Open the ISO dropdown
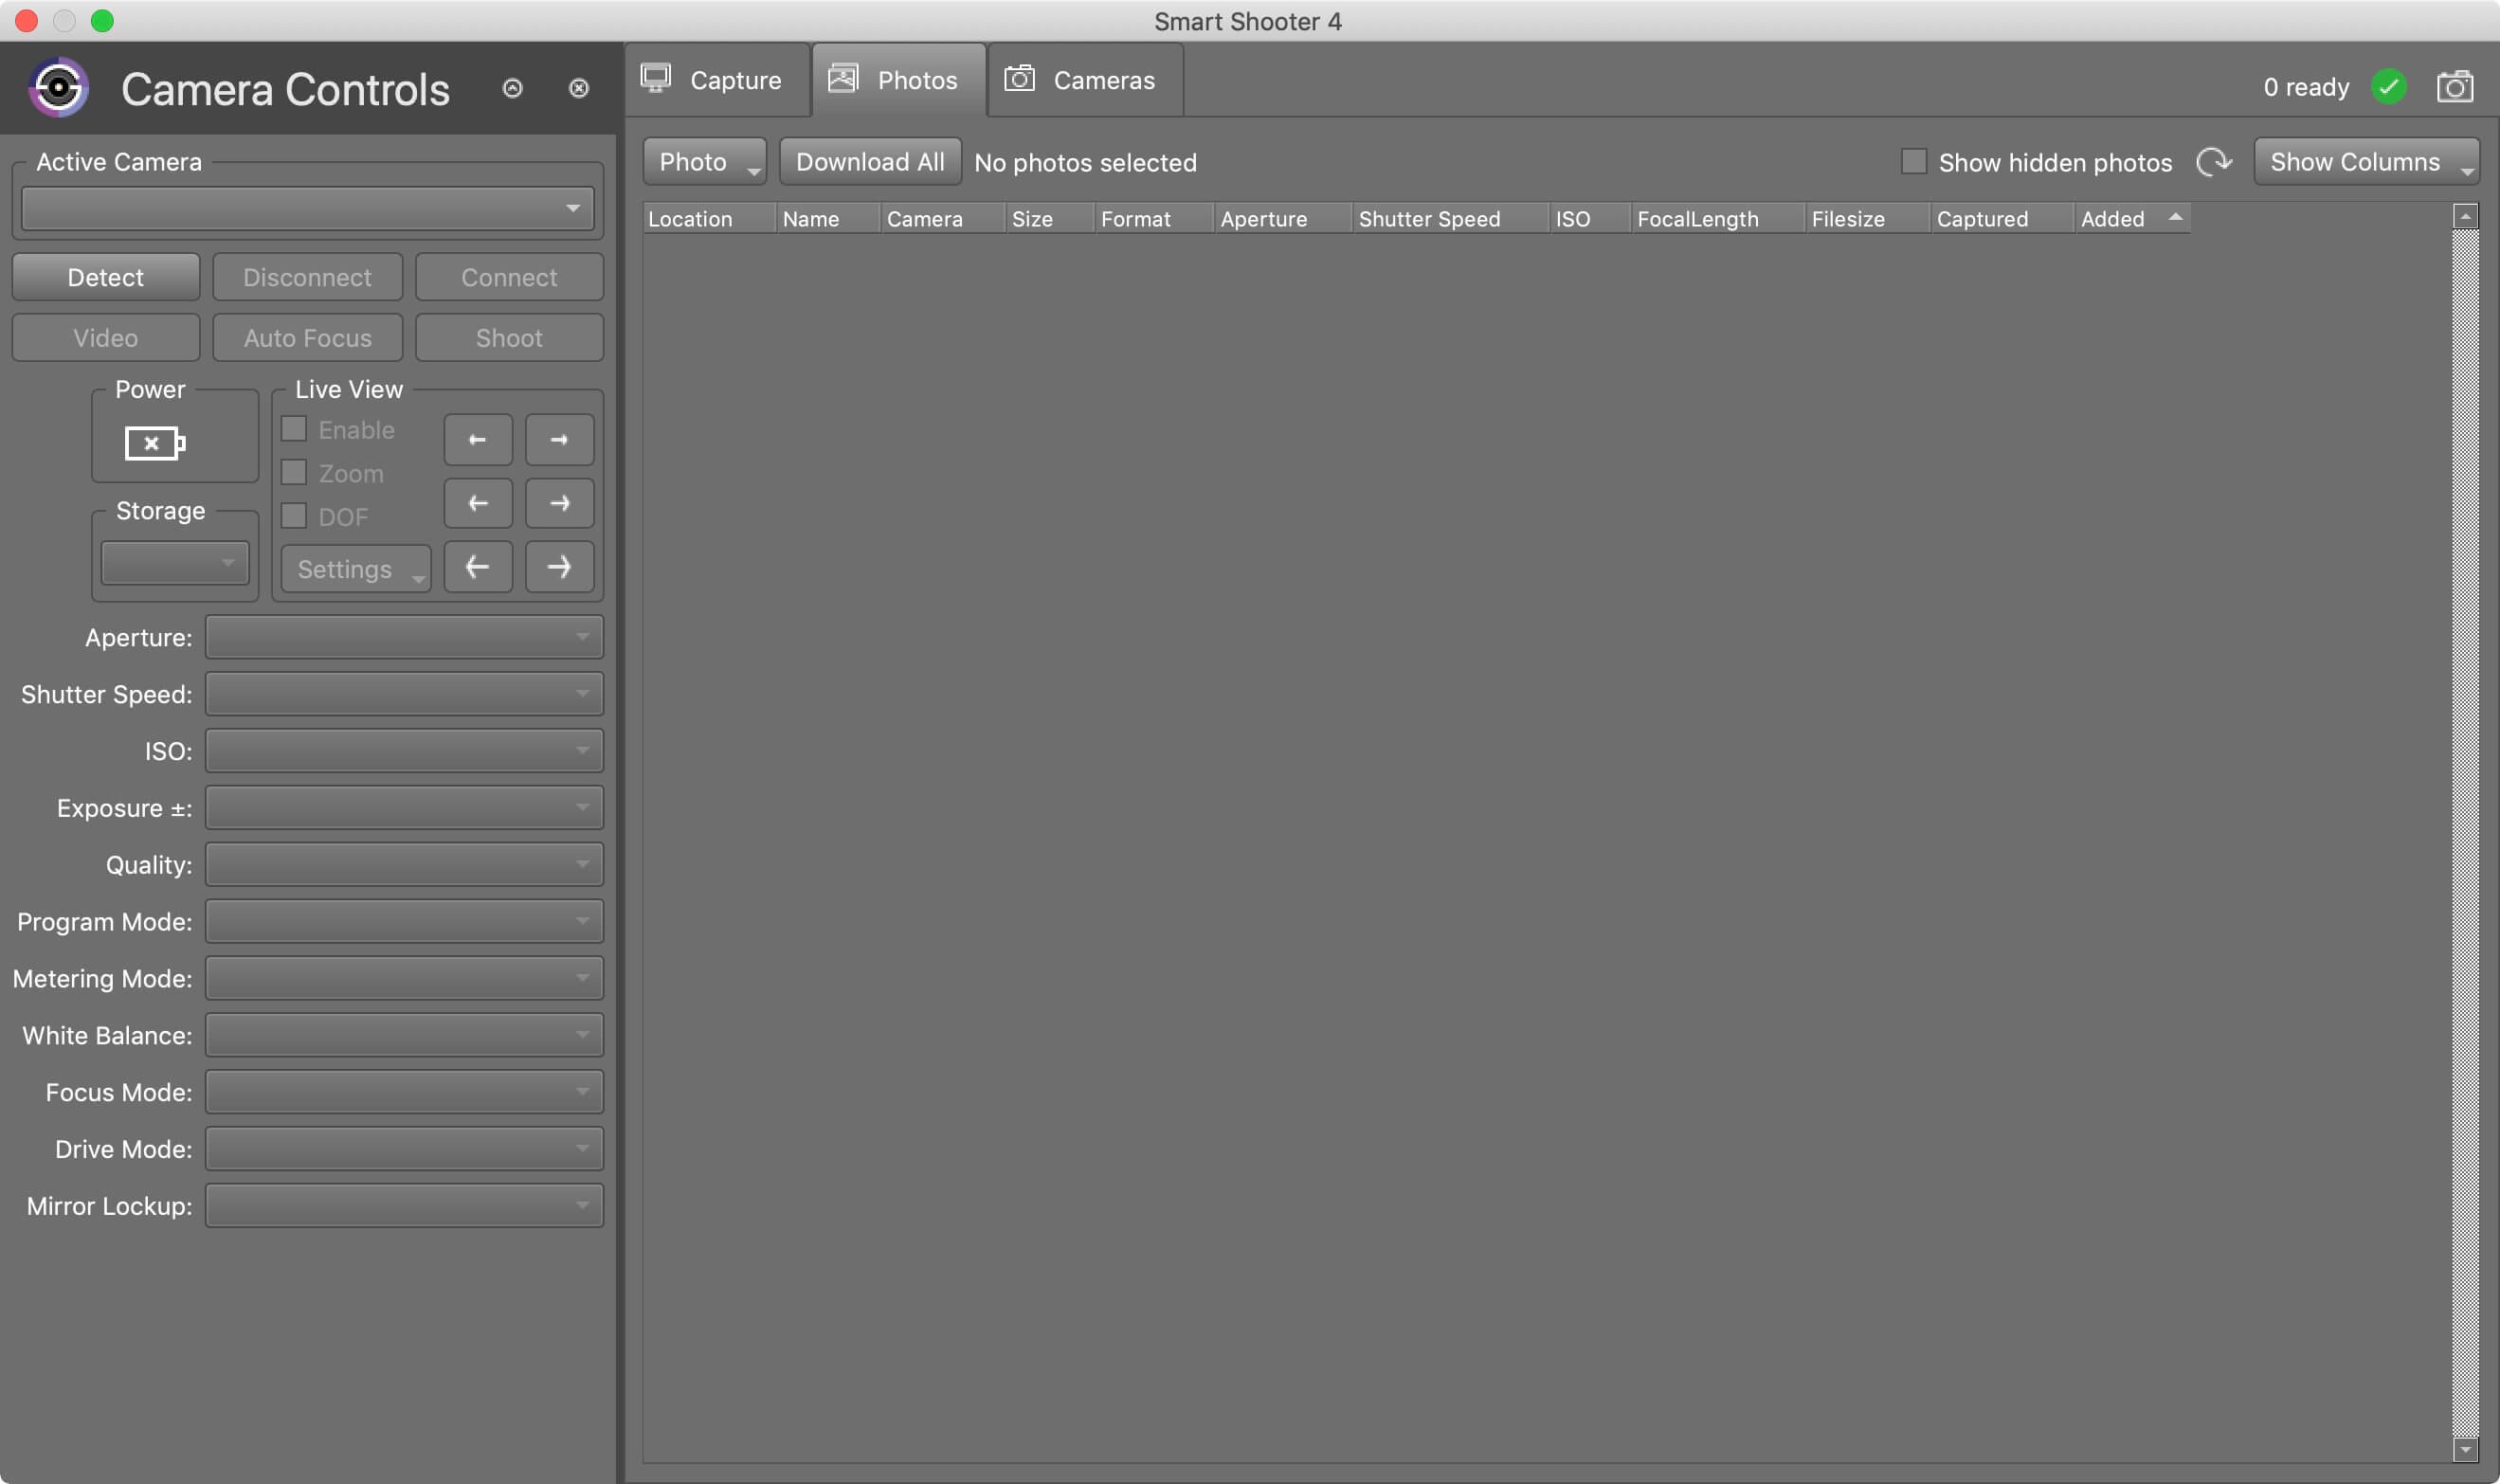 [x=404, y=751]
